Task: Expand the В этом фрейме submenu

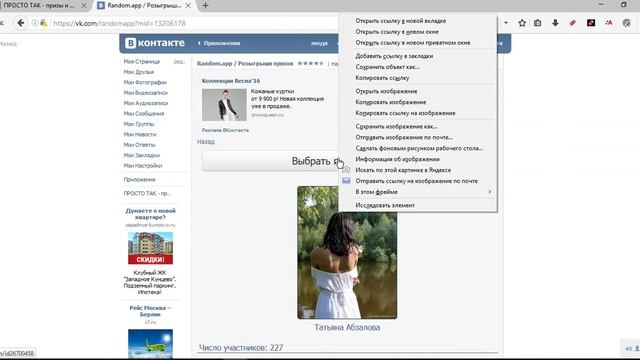Action: point(418,192)
